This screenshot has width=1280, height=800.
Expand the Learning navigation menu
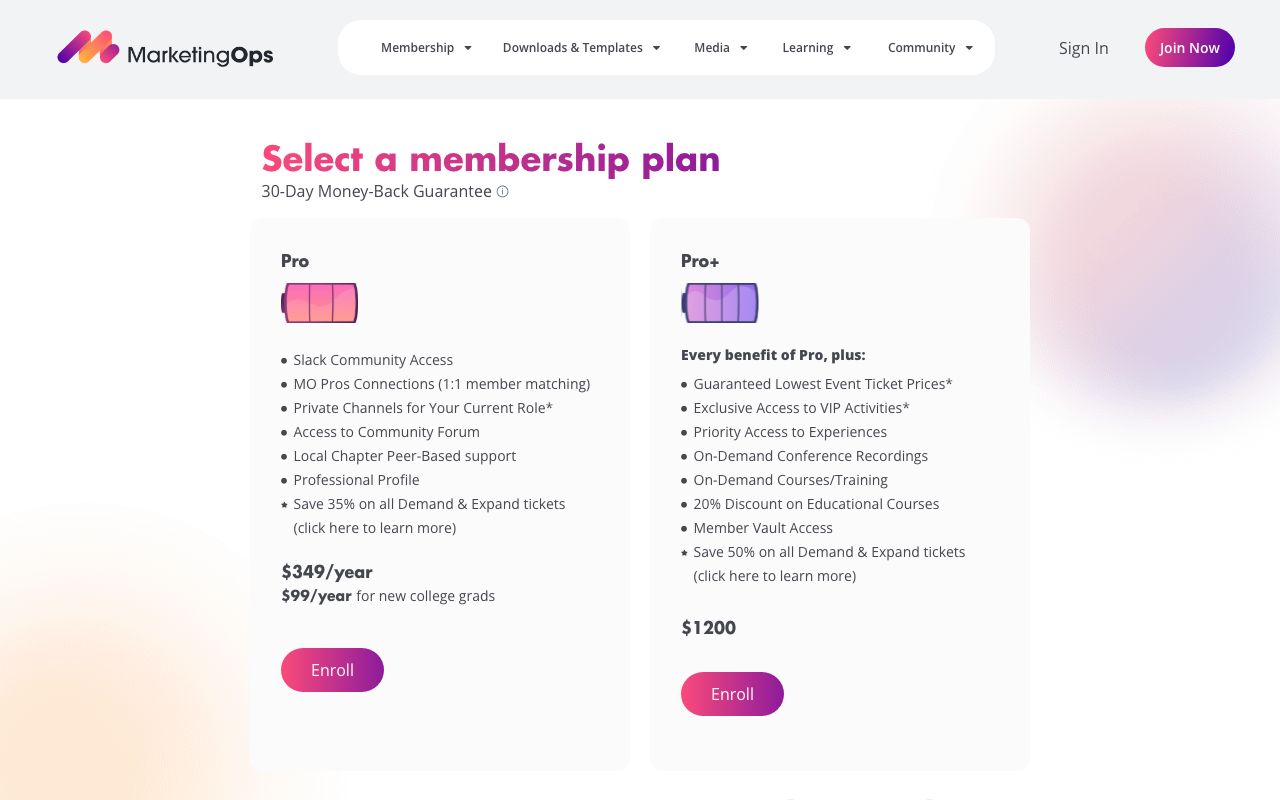(x=807, y=47)
